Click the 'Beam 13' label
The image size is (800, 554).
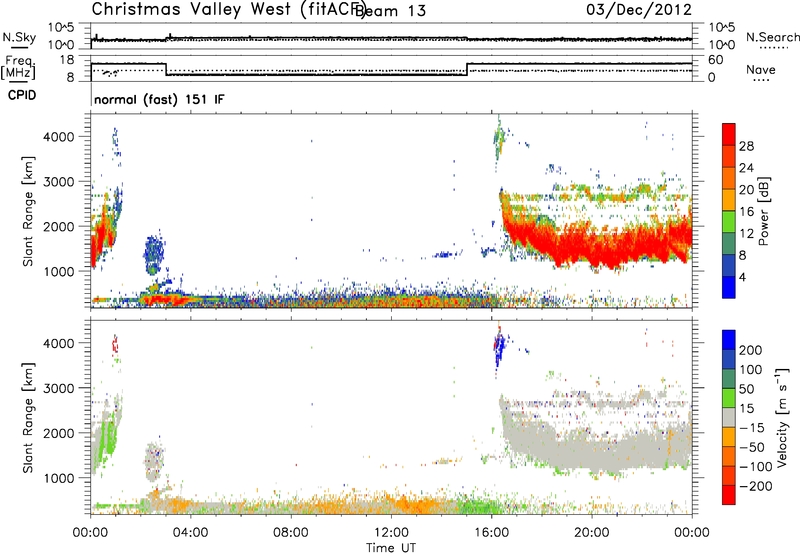coord(390,11)
